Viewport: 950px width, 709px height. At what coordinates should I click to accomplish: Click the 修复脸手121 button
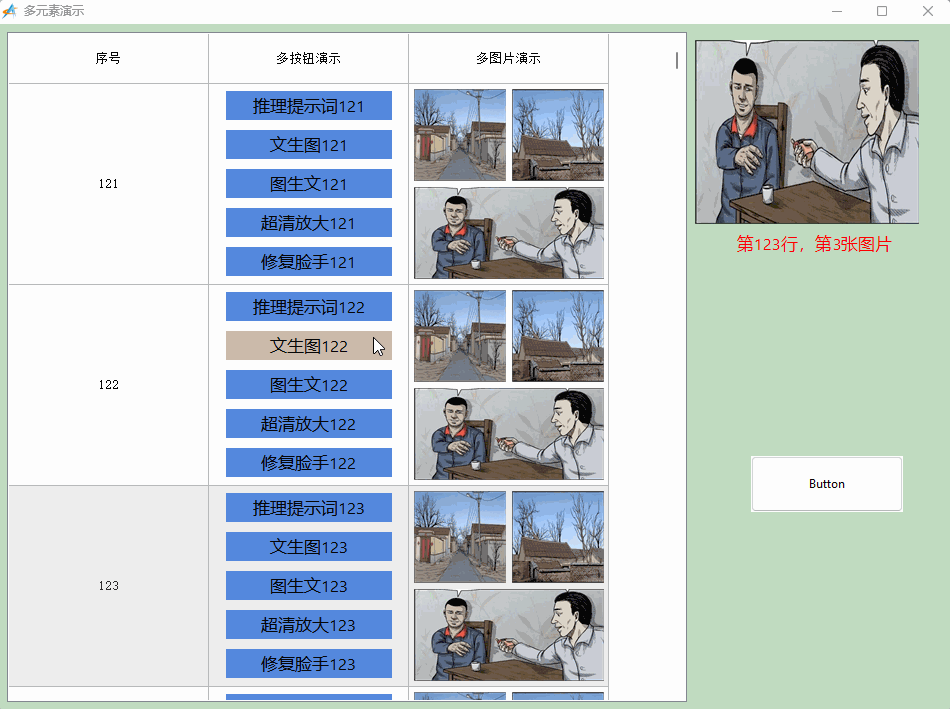[309, 261]
